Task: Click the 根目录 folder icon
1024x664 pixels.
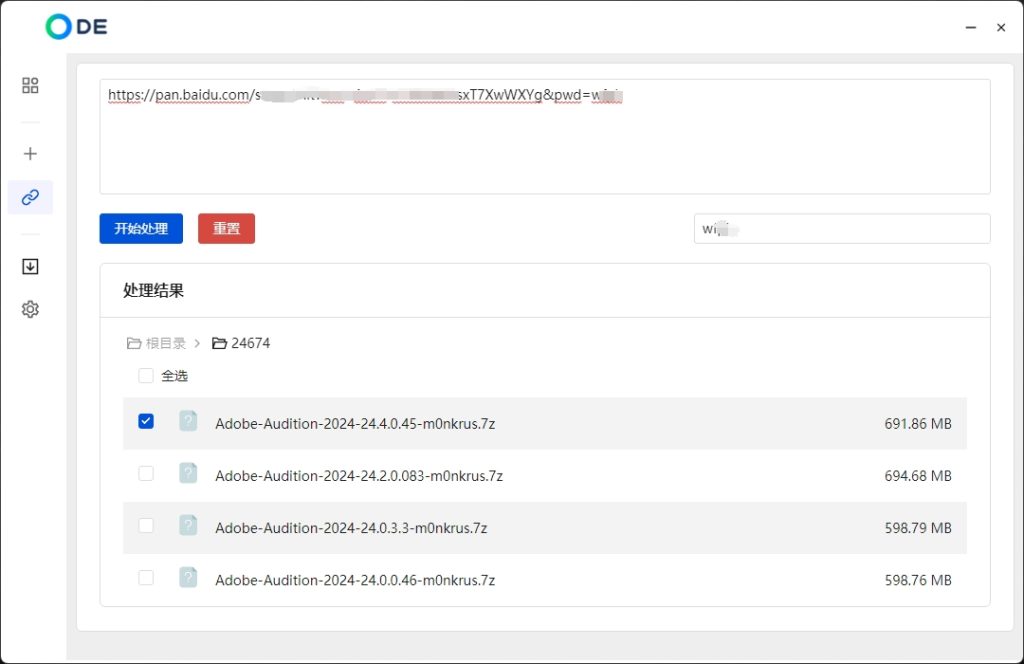Action: click(134, 343)
